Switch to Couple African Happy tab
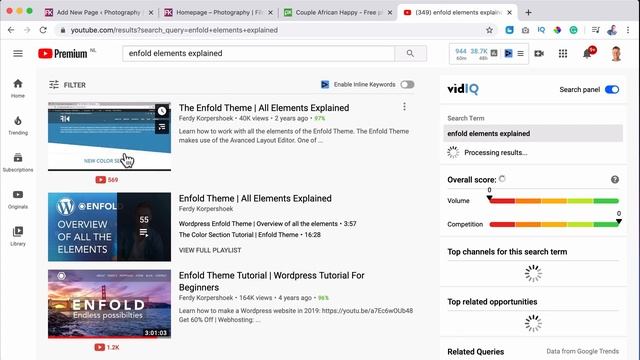Viewport: 640px width, 360px height. click(x=338, y=13)
